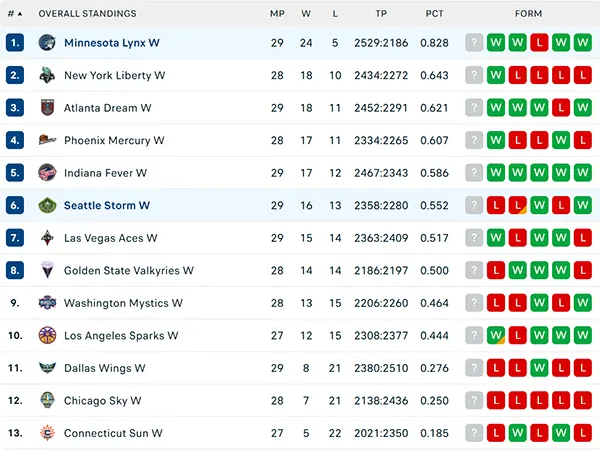Click New York Liberty green W form badge
600x450 pixels.
(x=496, y=75)
